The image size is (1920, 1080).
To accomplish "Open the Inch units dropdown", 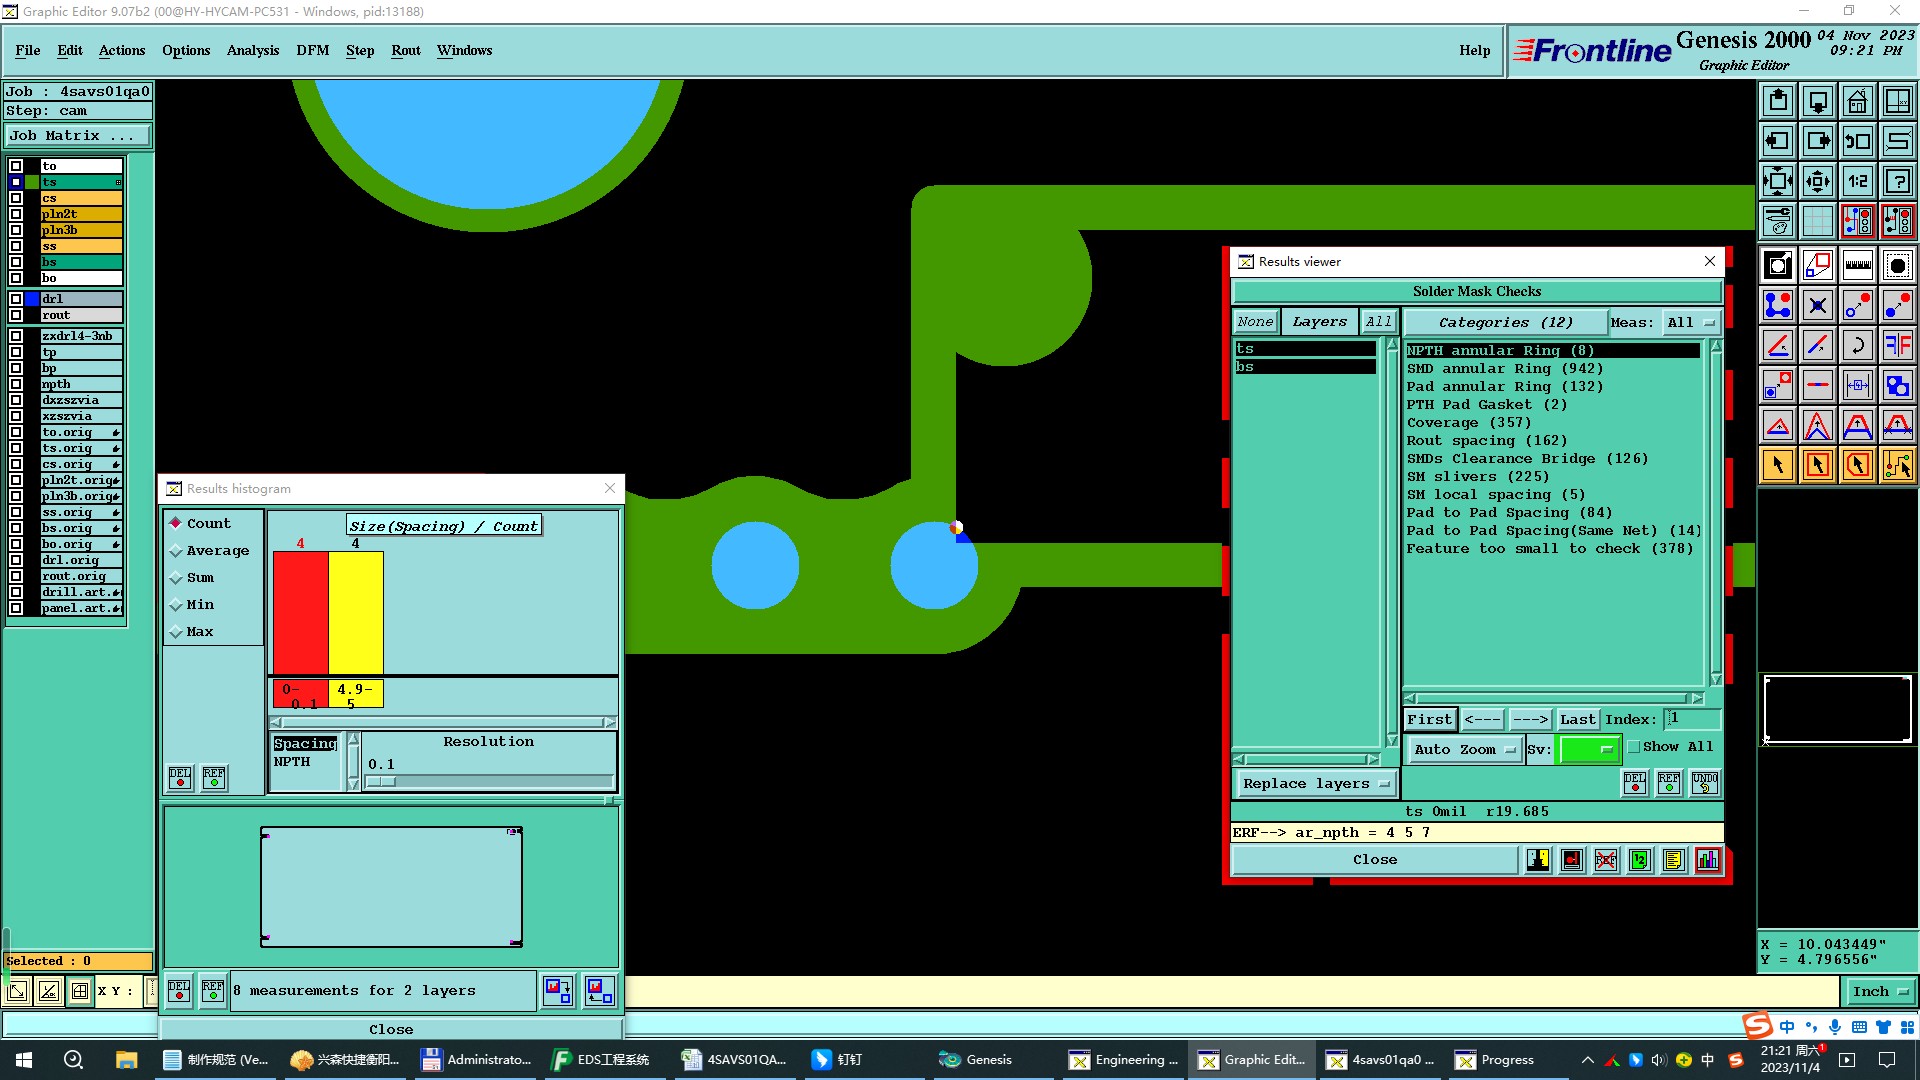I will (1880, 992).
